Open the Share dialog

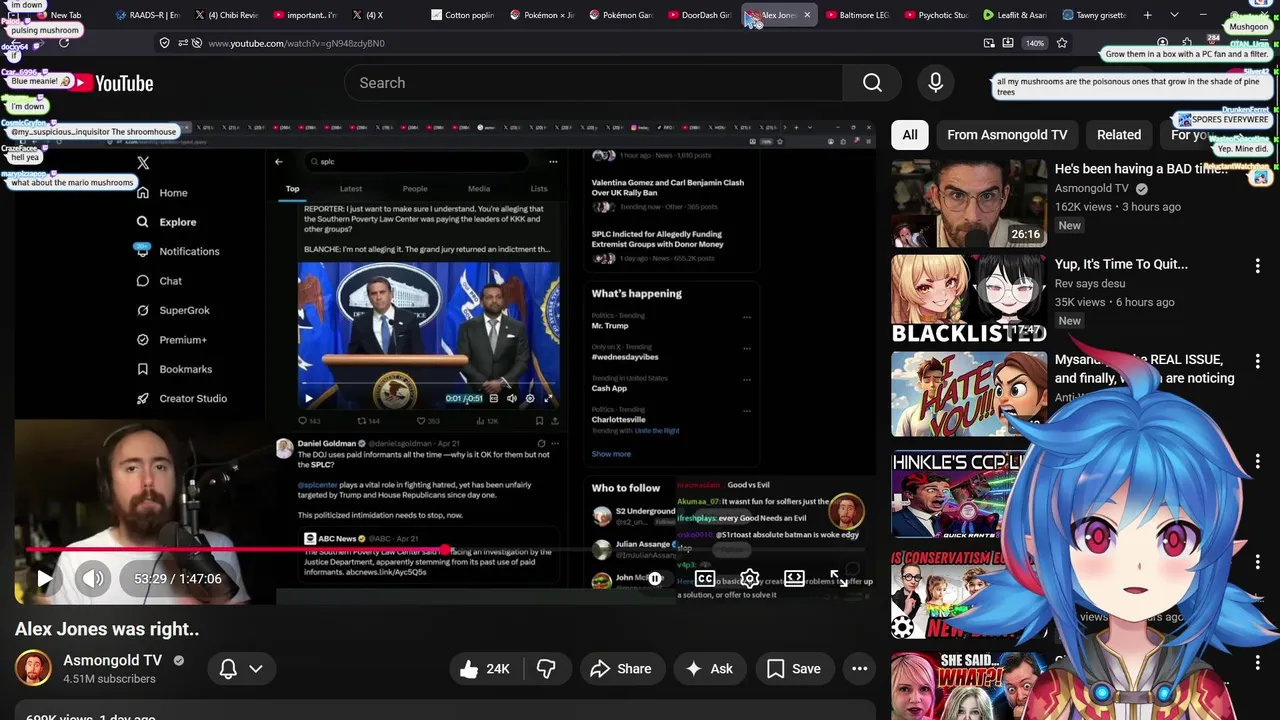(x=620, y=669)
